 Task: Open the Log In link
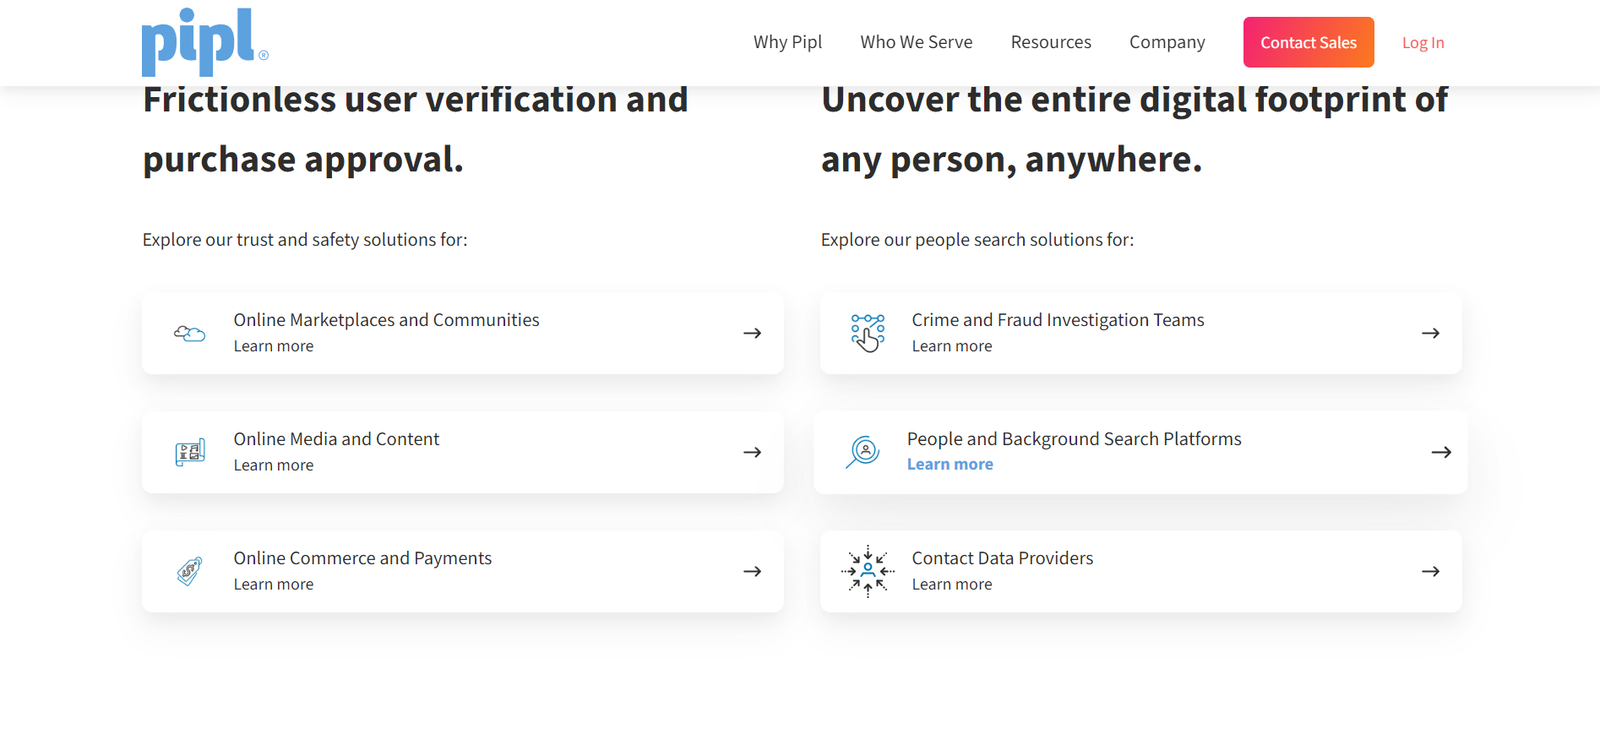click(x=1423, y=42)
